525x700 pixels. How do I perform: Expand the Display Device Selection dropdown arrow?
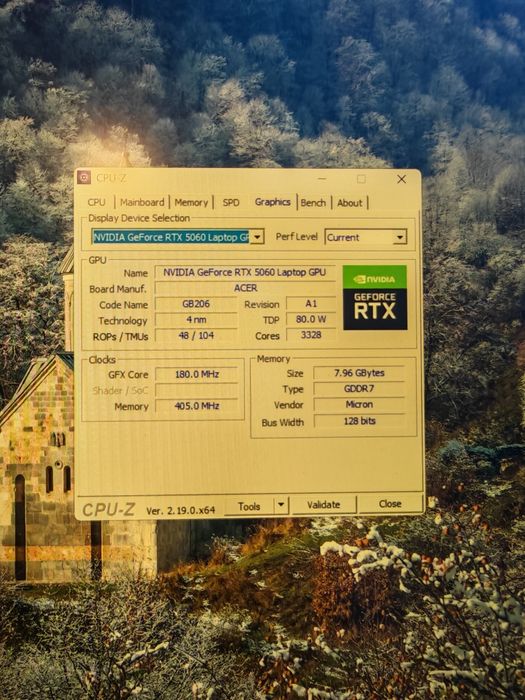tap(257, 237)
